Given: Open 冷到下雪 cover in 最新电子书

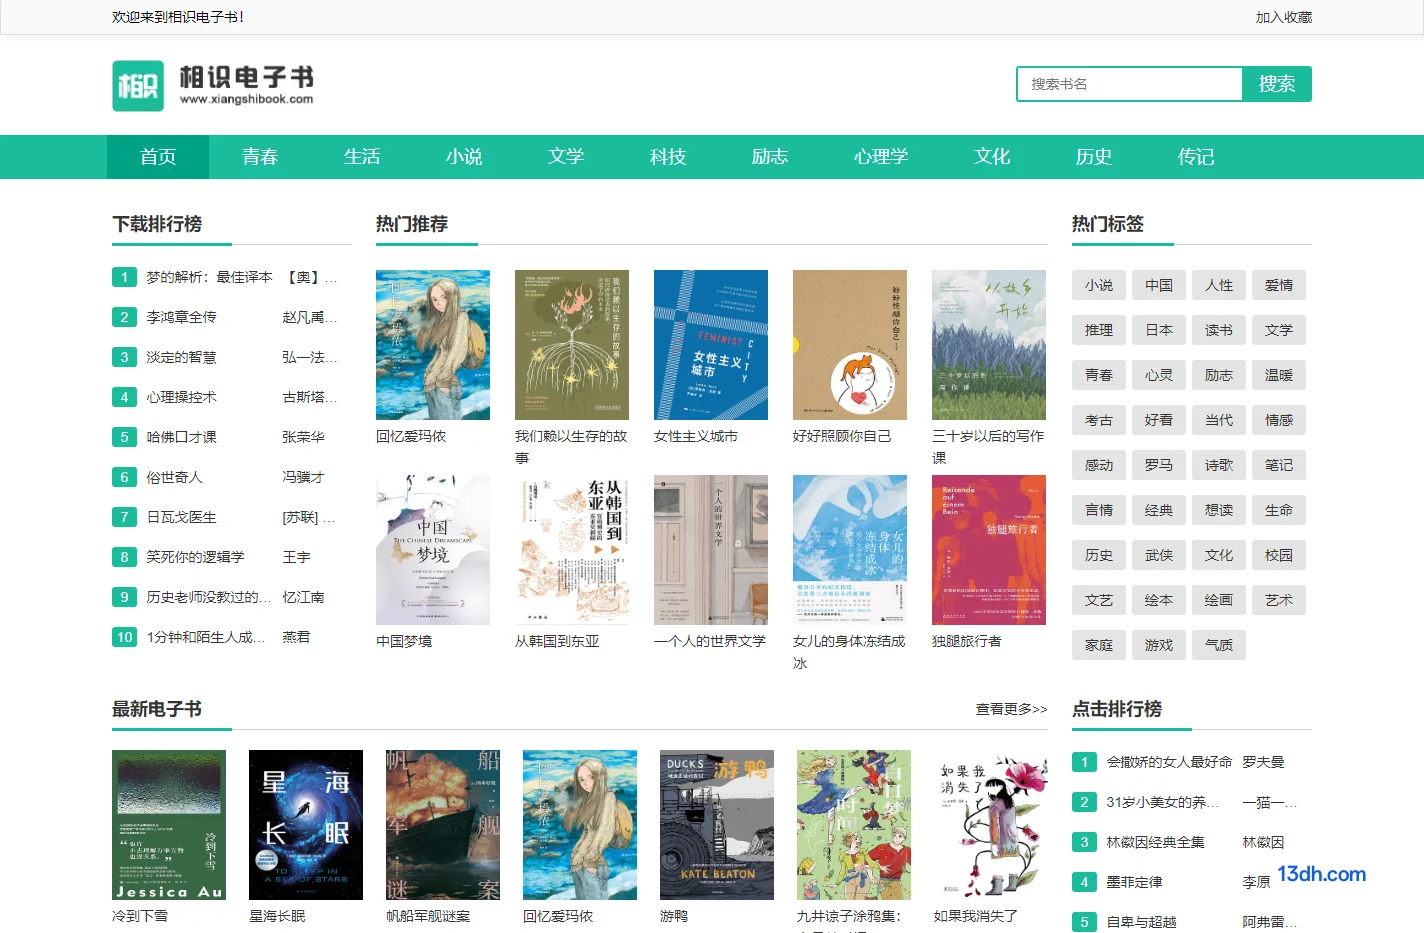Looking at the screenshot, I should (x=169, y=825).
